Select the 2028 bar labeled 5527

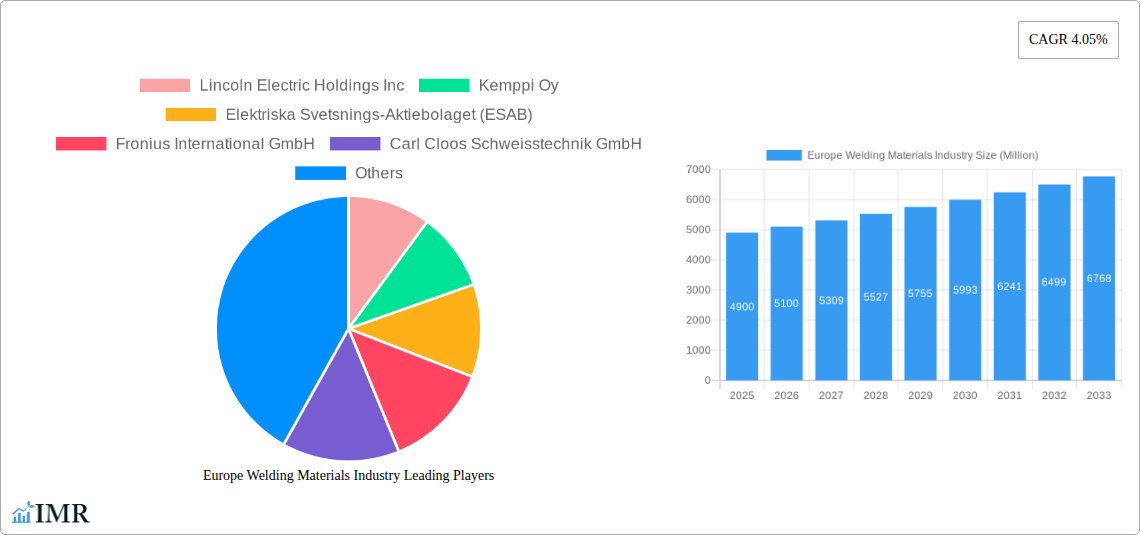click(x=875, y=297)
